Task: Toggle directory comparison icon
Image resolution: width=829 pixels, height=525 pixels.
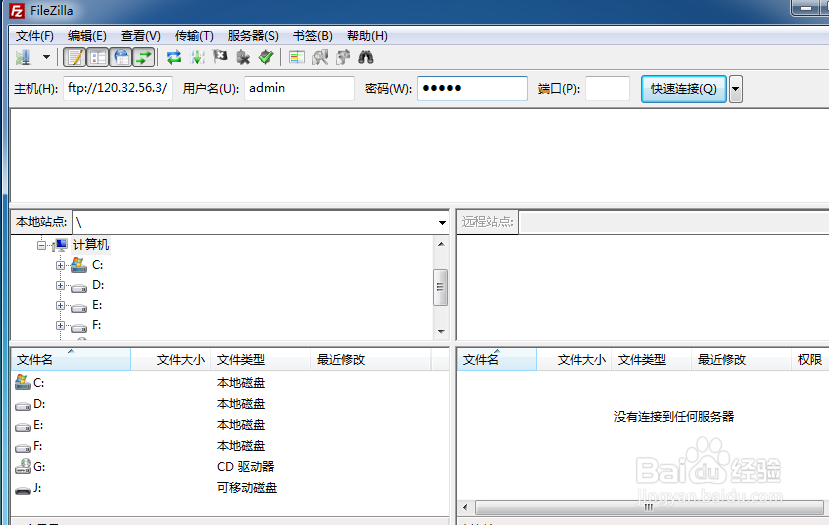Action: point(320,57)
